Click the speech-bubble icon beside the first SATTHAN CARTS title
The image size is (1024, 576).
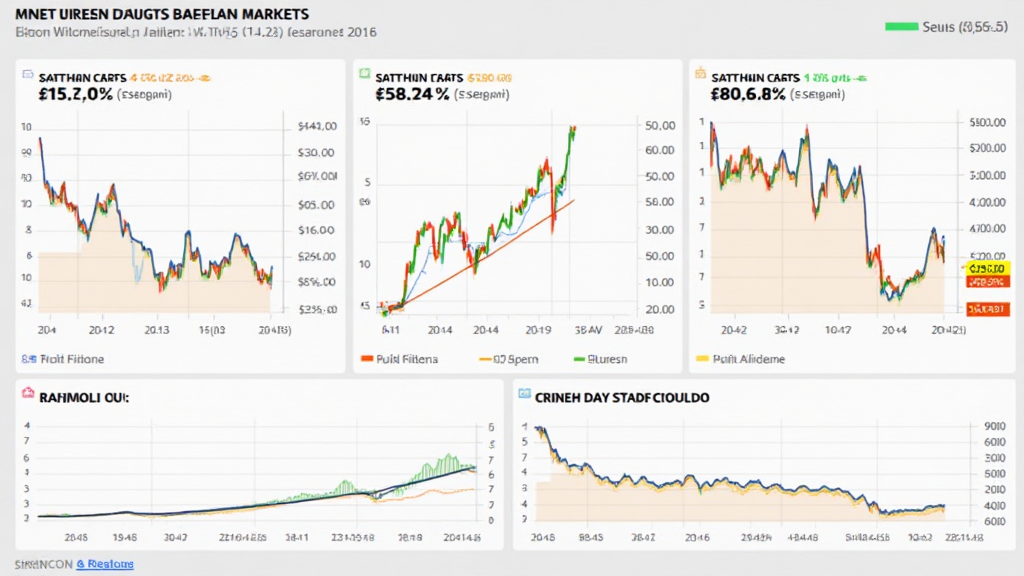click(x=27, y=74)
